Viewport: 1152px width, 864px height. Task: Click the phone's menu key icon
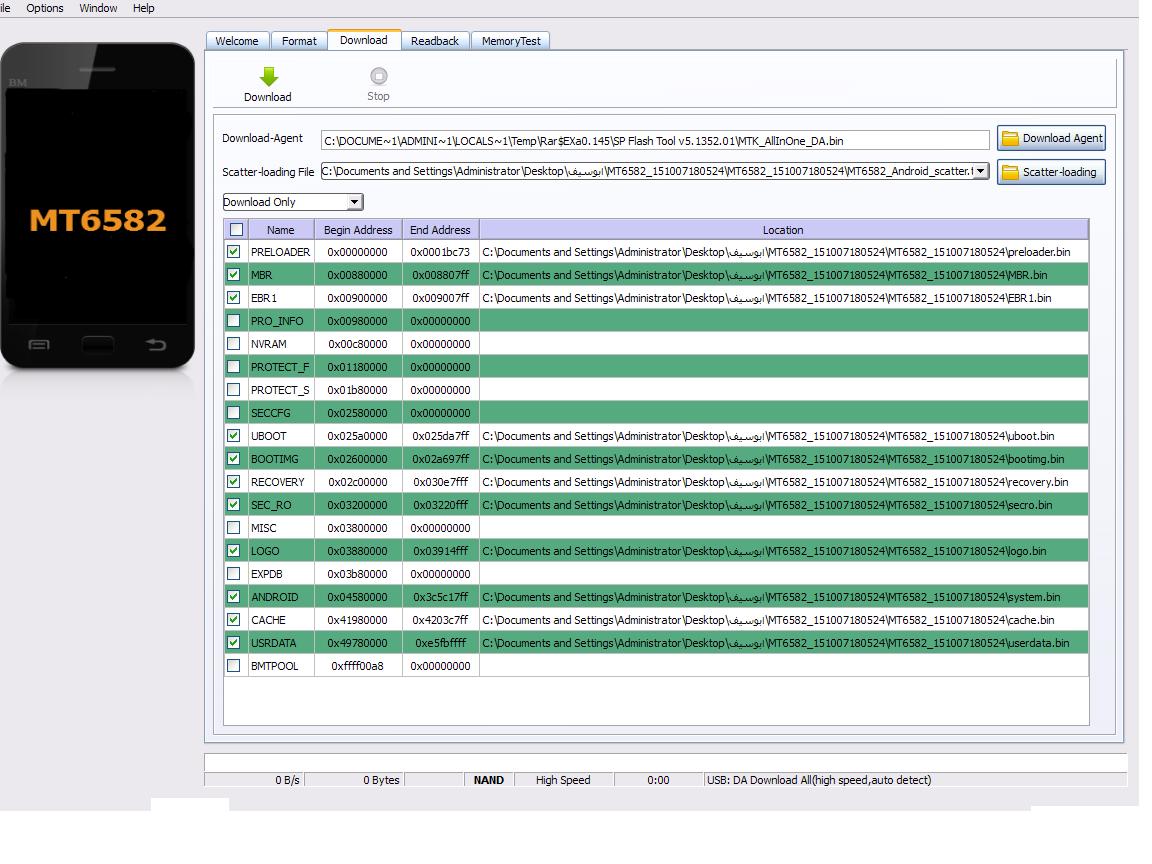pos(39,344)
